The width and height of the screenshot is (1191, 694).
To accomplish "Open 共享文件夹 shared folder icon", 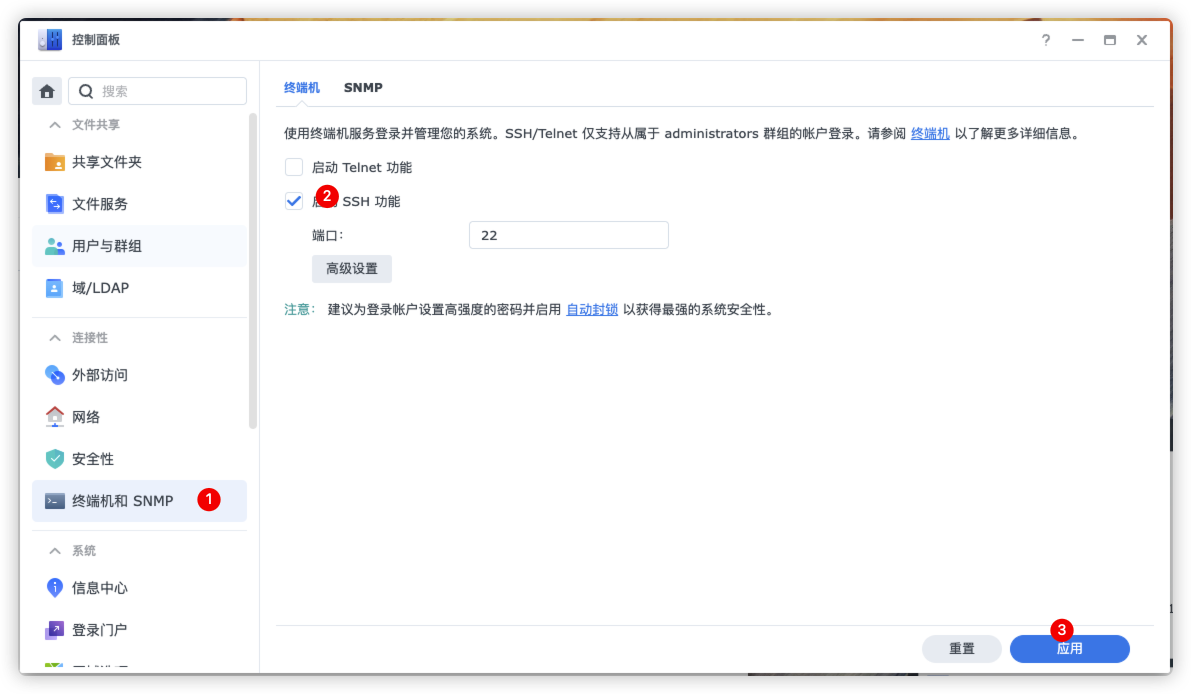I will click(55, 162).
